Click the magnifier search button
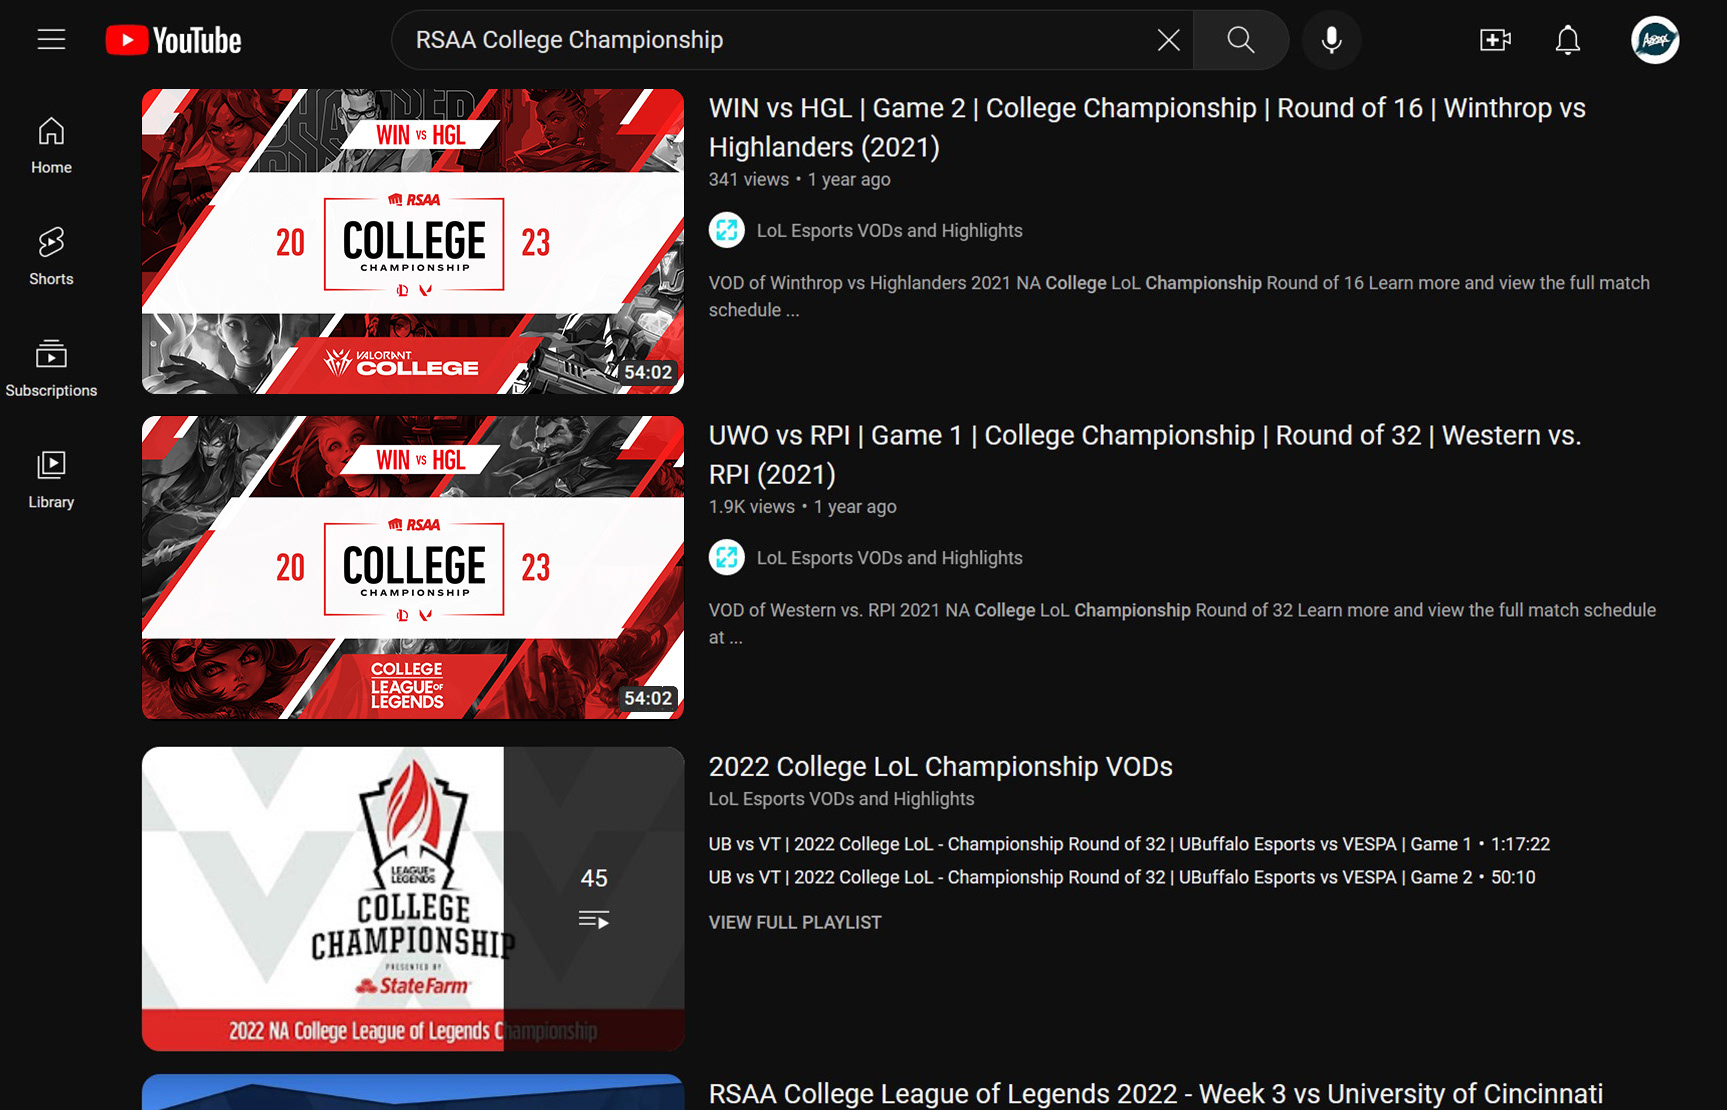The width and height of the screenshot is (1727, 1110). pos(1240,40)
